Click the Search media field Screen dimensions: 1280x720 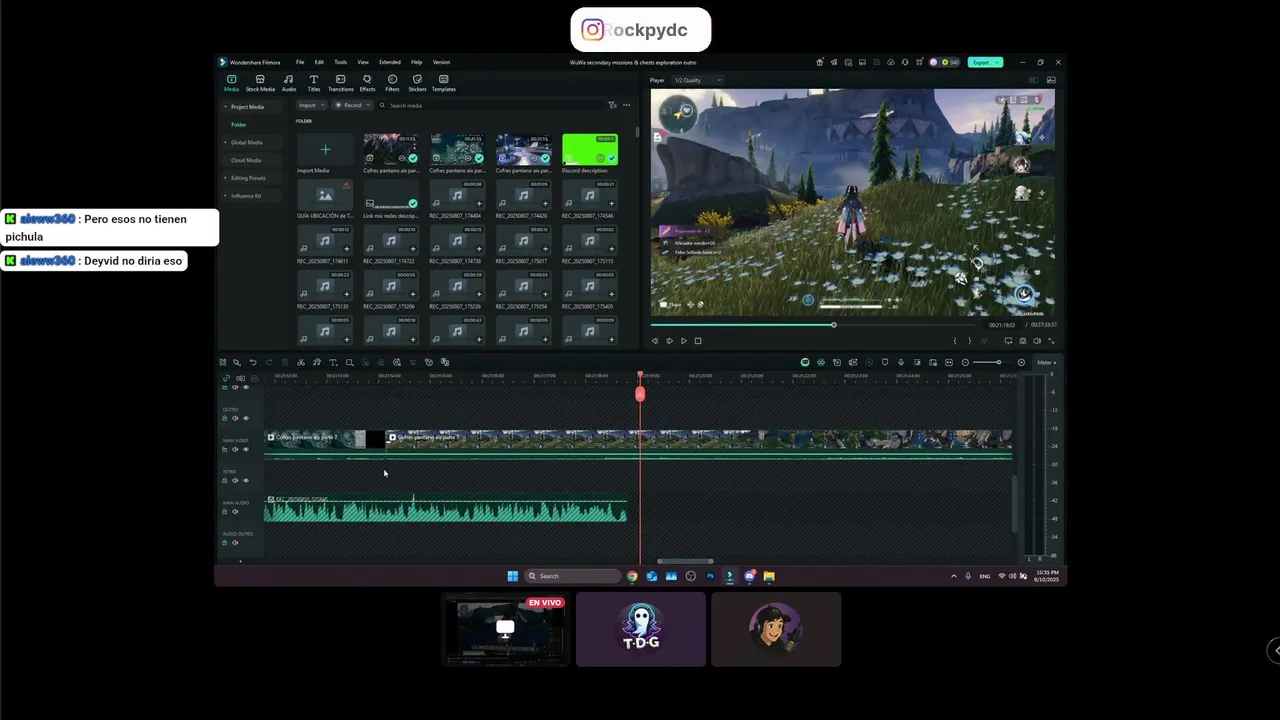490,105
